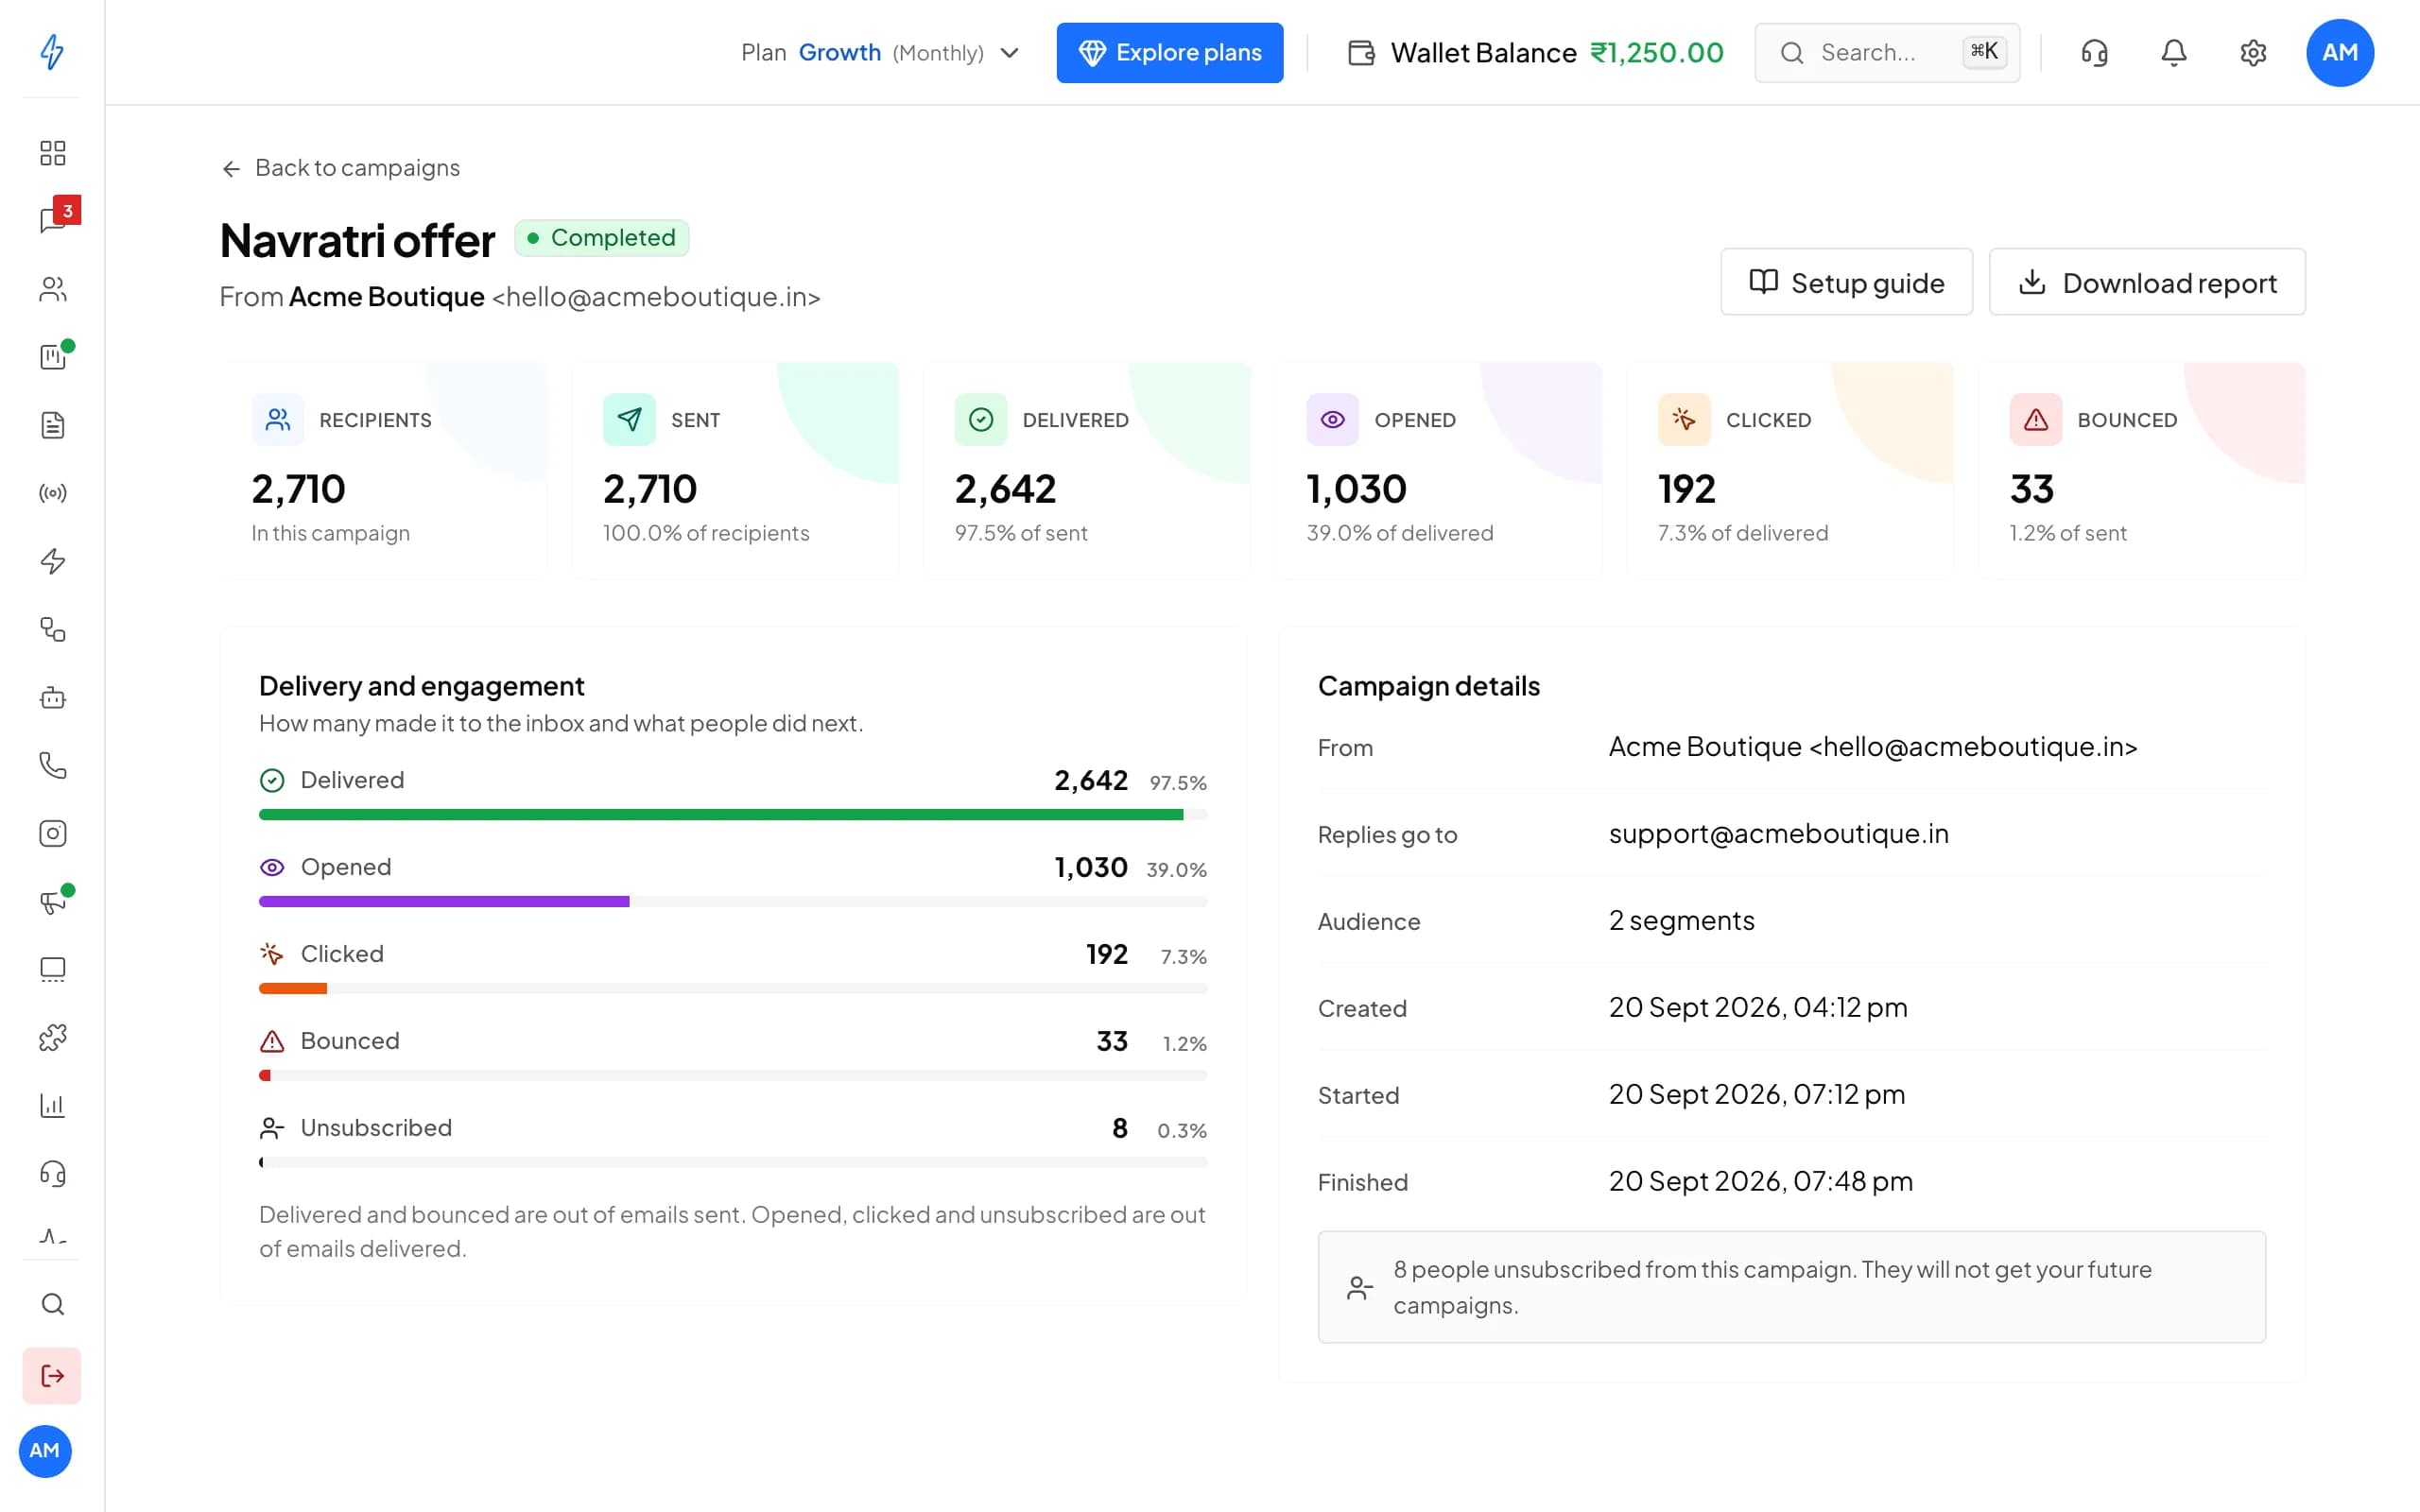Open the workflow shapes icon in sidebar
The height and width of the screenshot is (1512, 2420).
click(52, 629)
